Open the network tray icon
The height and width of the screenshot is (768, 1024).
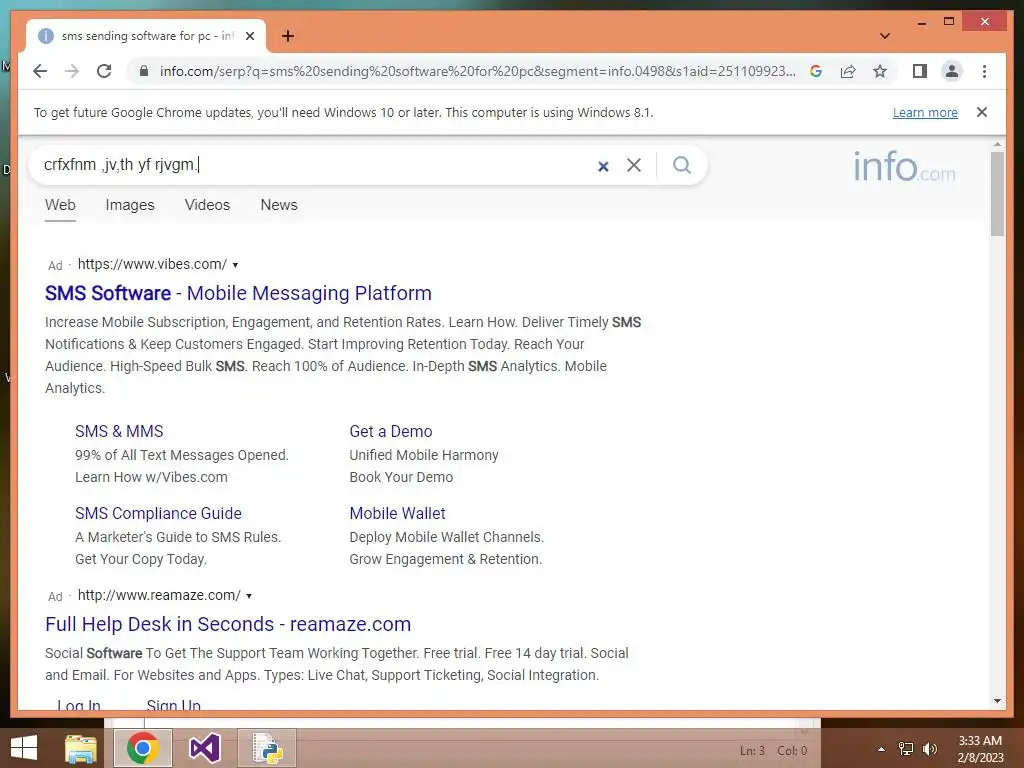(906, 749)
